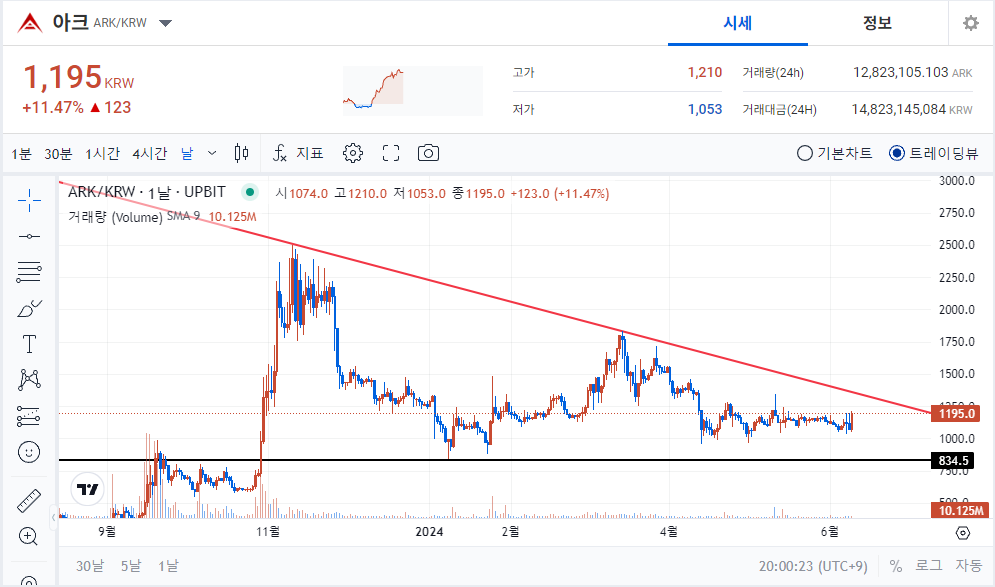Collapse the side panel arrow at chart left edge
Viewport: 995px width, 587px height.
[x=53, y=517]
